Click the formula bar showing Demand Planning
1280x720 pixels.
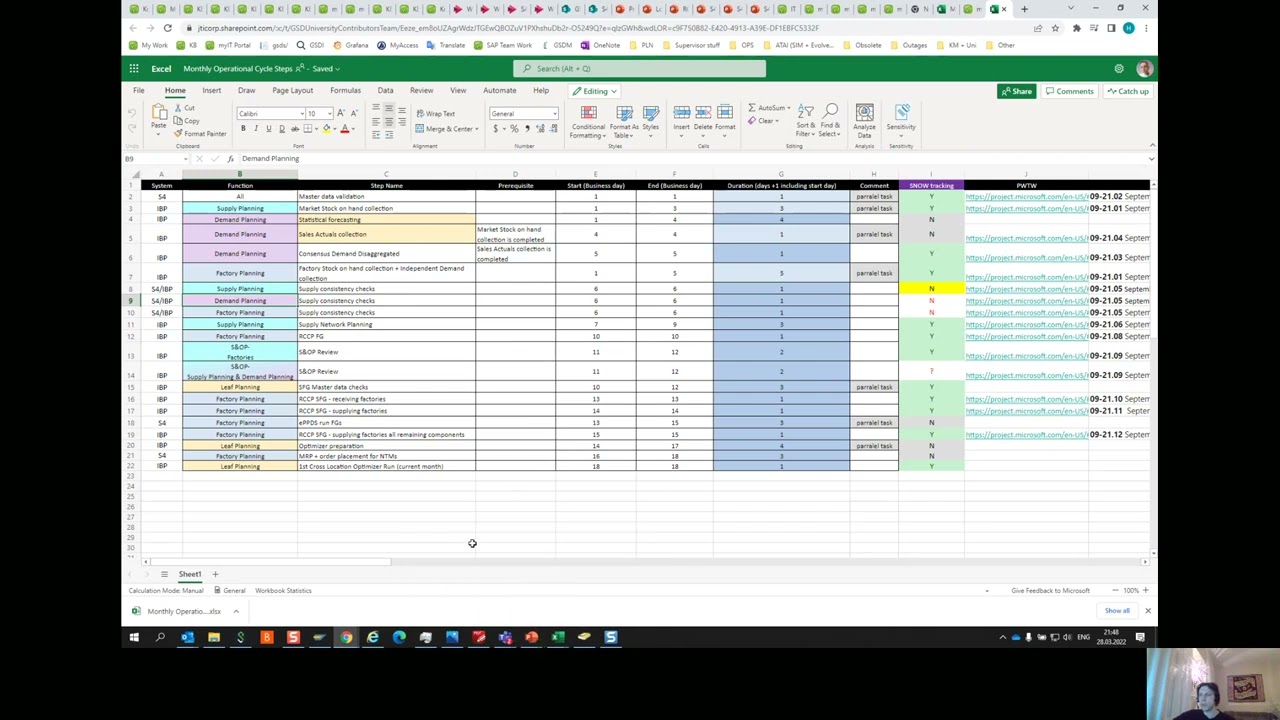tap(692, 159)
